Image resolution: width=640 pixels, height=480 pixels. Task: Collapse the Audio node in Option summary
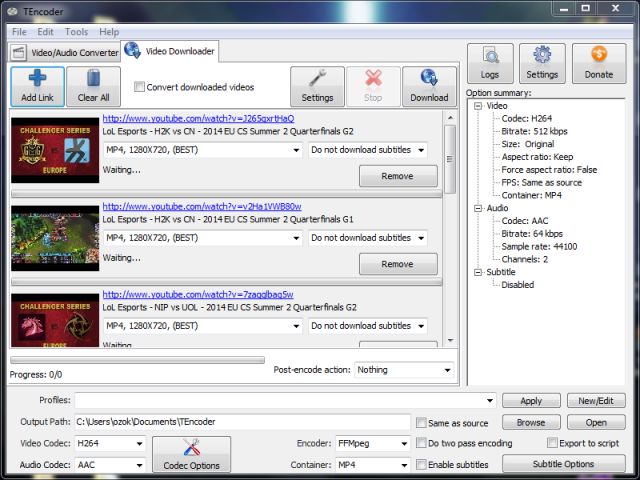[478, 208]
